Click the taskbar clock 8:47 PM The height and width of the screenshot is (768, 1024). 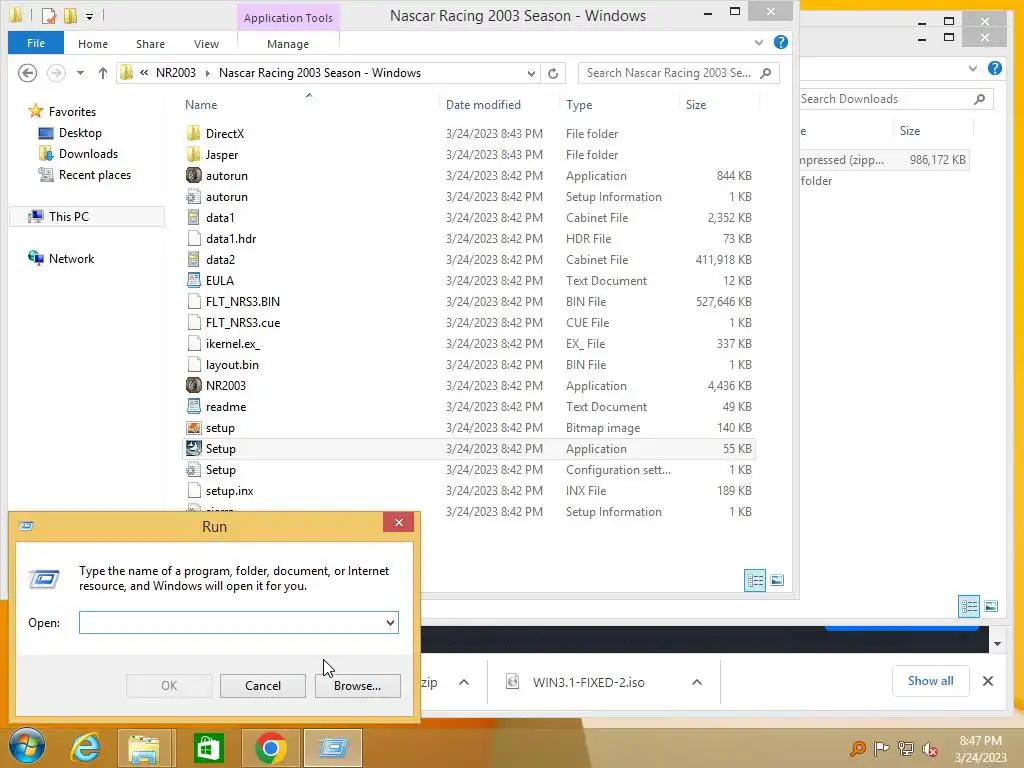(980, 741)
